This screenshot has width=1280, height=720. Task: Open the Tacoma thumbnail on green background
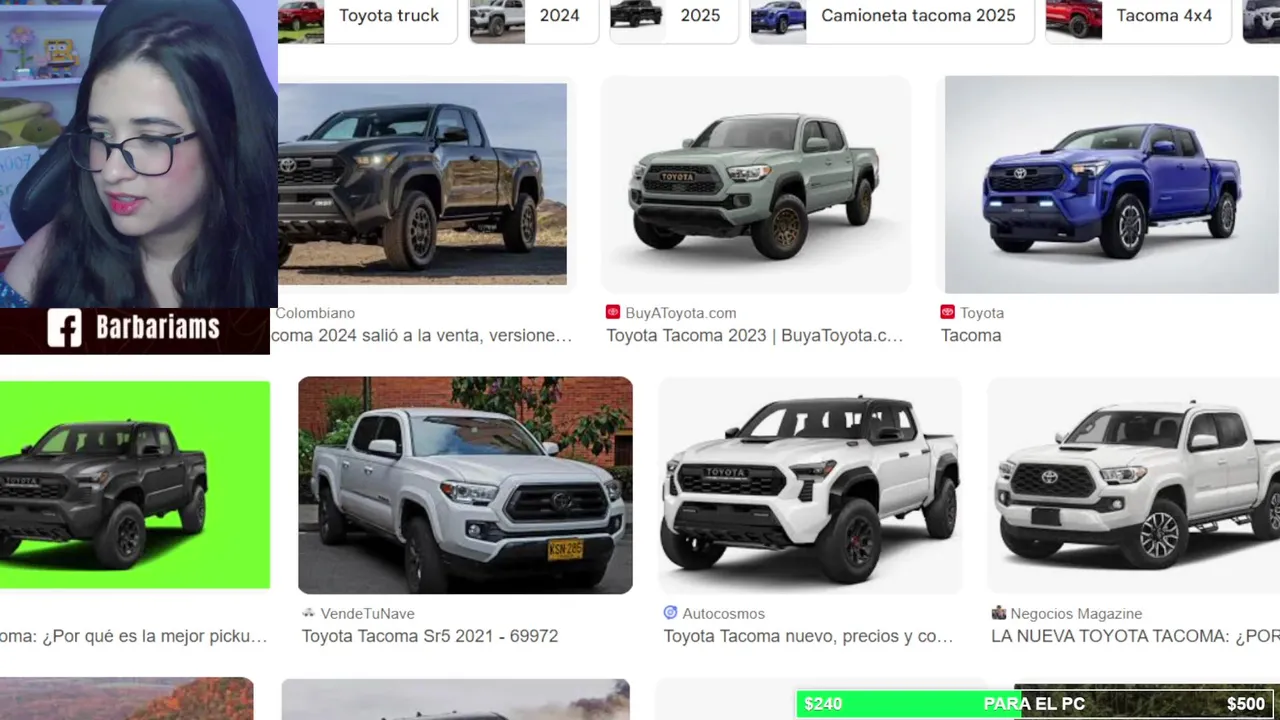pos(134,484)
